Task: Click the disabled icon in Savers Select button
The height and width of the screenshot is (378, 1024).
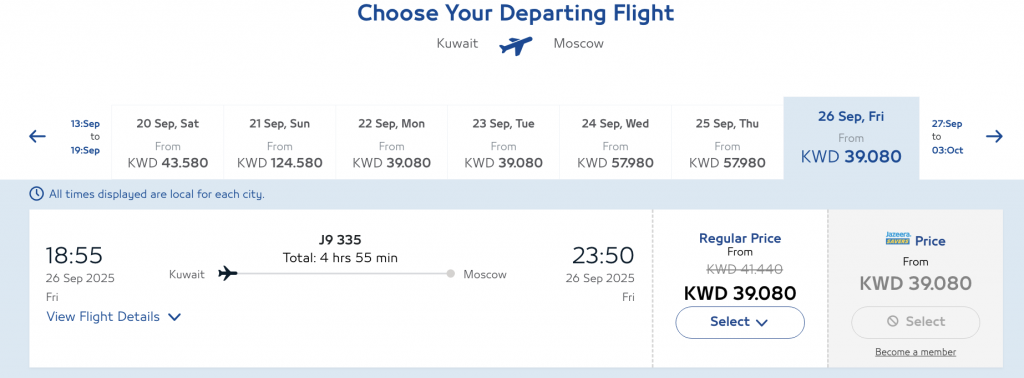Action: coord(893,321)
